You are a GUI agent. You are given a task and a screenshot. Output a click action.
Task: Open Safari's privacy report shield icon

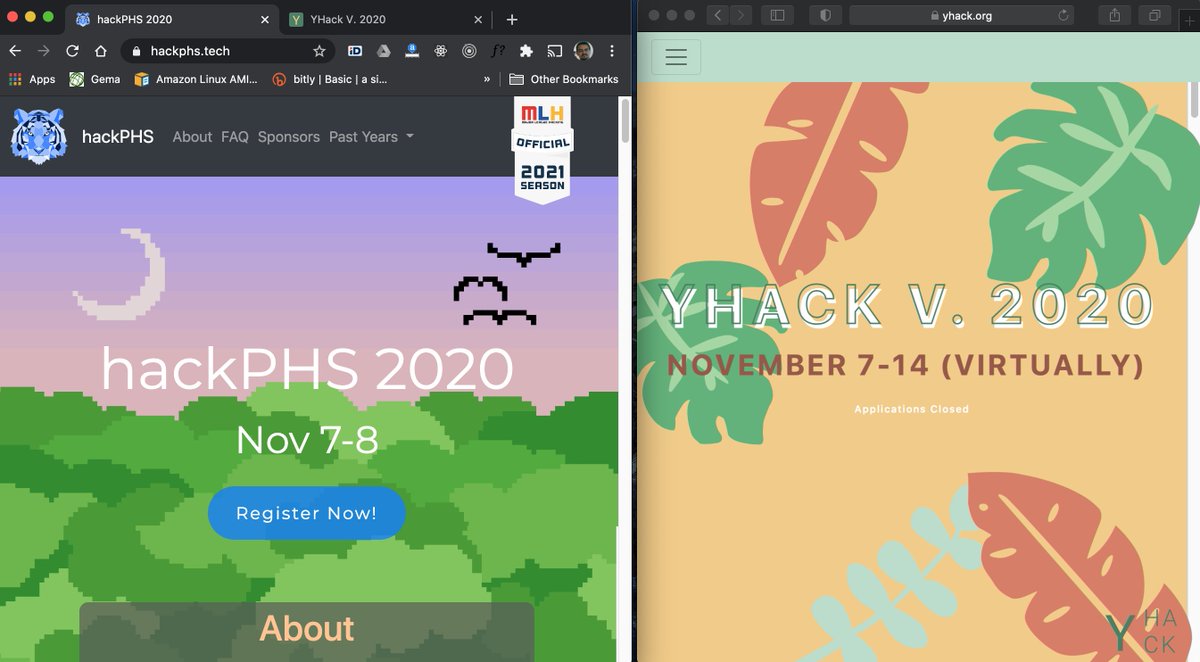[x=826, y=15]
